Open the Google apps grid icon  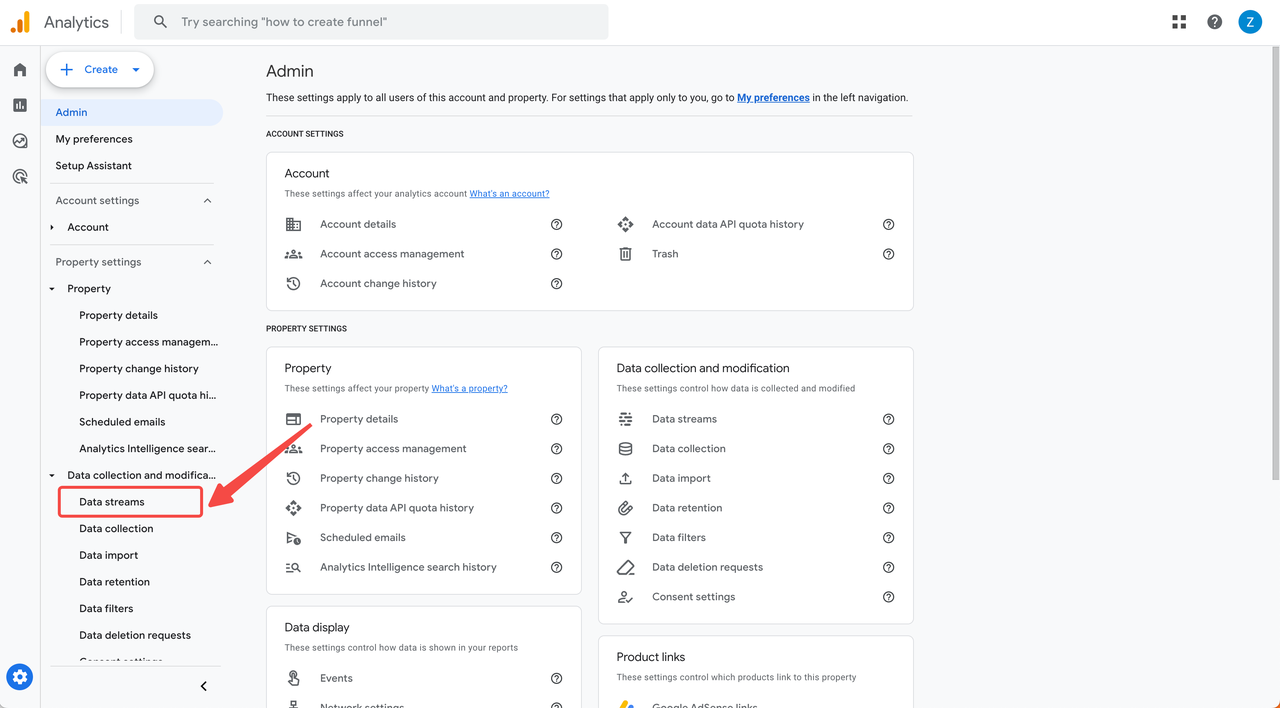click(x=1179, y=22)
